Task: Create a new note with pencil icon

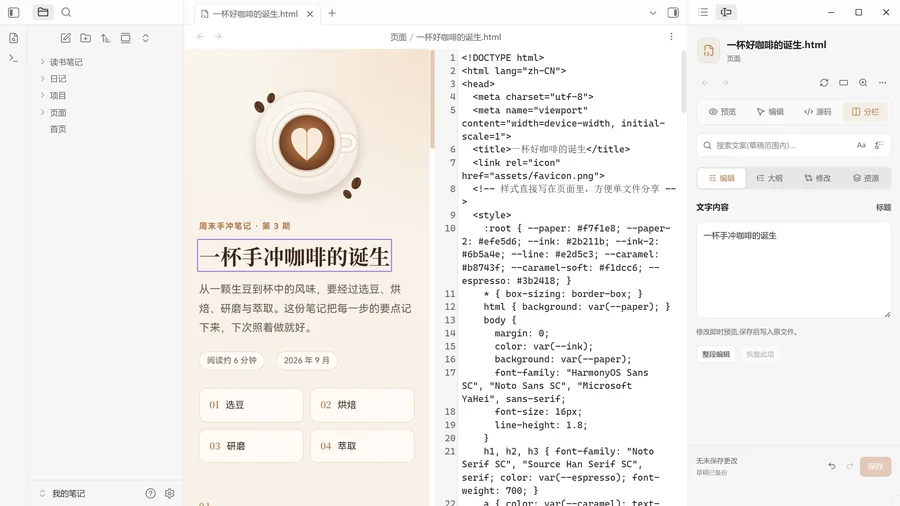Action: (65, 38)
